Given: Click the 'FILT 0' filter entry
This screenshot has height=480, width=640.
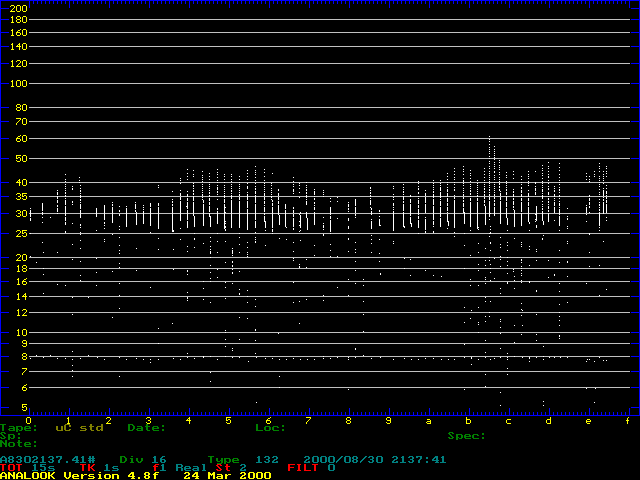Looking at the screenshot, I should [311, 468].
